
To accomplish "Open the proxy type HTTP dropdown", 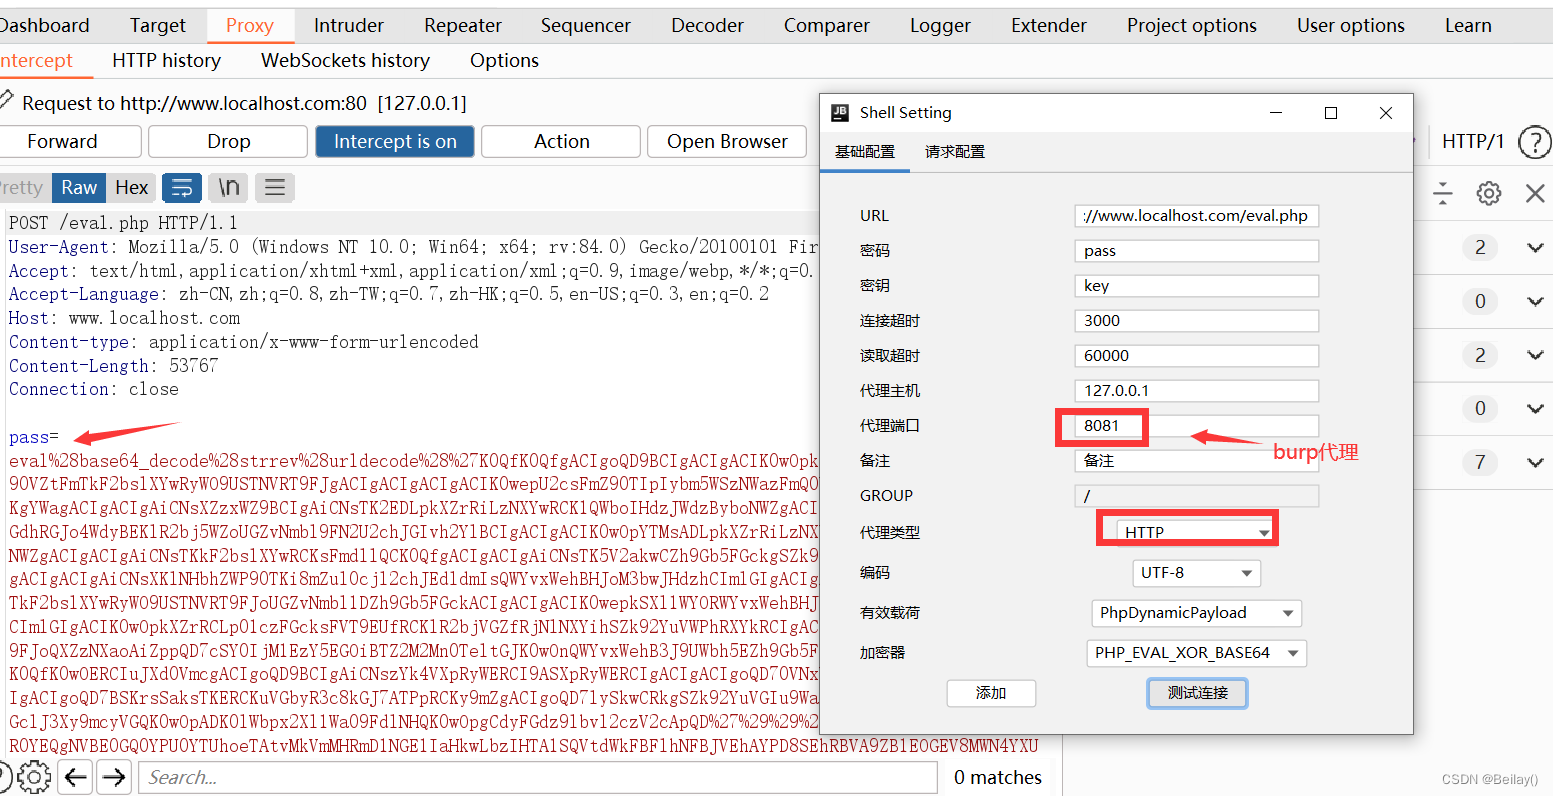I will pos(1196,532).
